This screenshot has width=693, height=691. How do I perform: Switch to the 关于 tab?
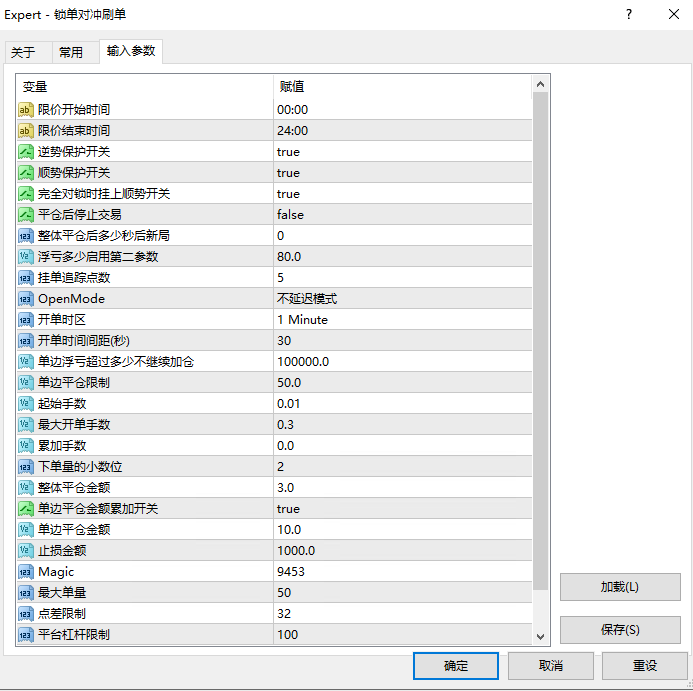(23, 53)
